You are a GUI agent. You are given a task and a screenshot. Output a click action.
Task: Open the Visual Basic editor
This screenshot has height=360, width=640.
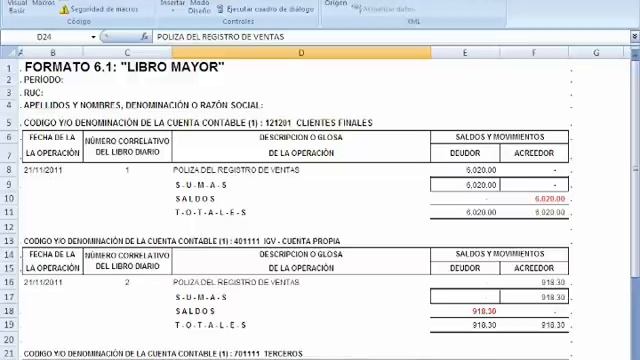tap(17, 6)
